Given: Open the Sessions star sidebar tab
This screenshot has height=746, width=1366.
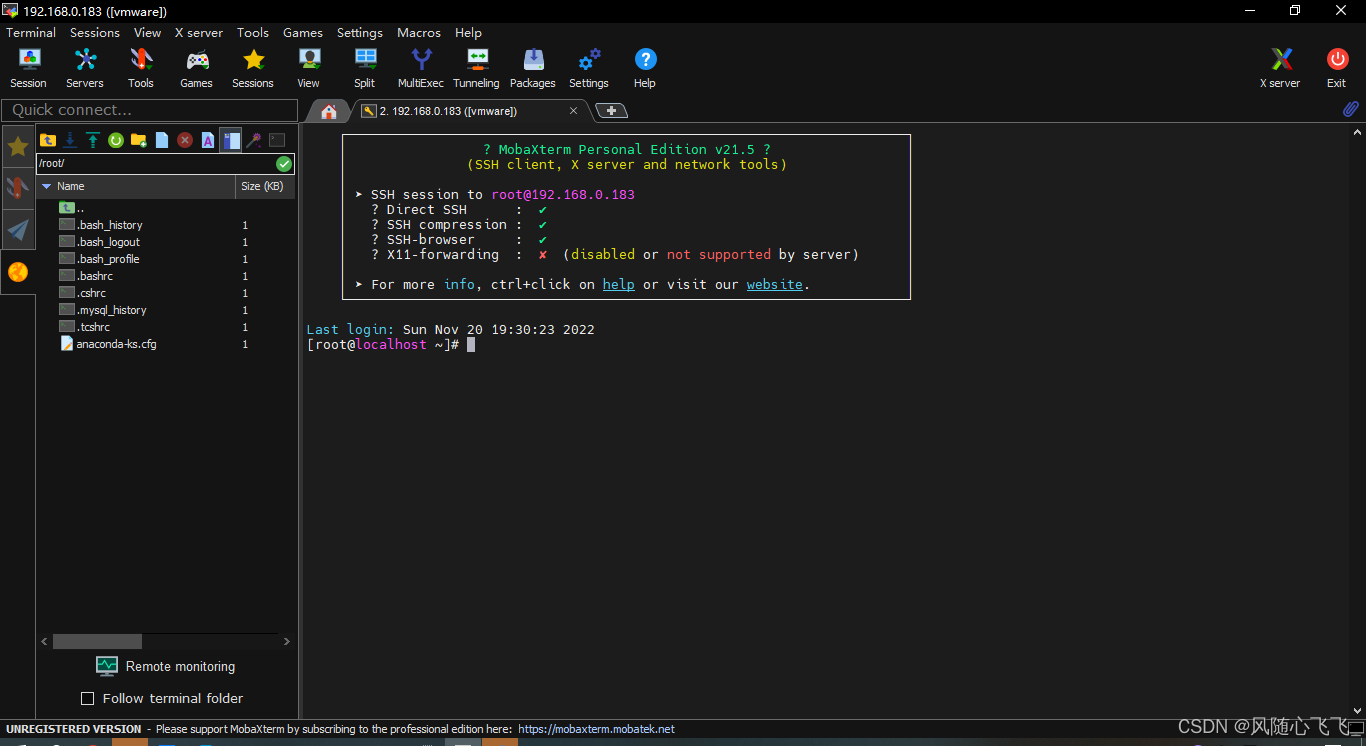Looking at the screenshot, I should (18, 147).
